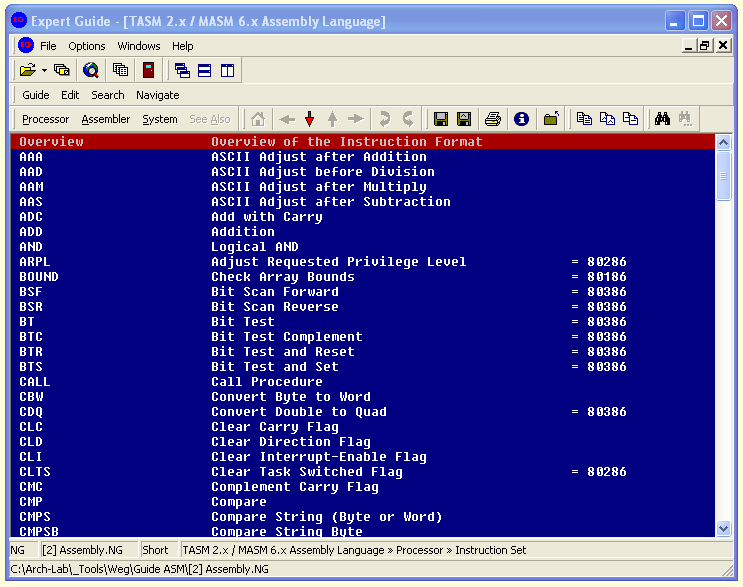
Task: Click the Assembler button
Action: tap(106, 119)
